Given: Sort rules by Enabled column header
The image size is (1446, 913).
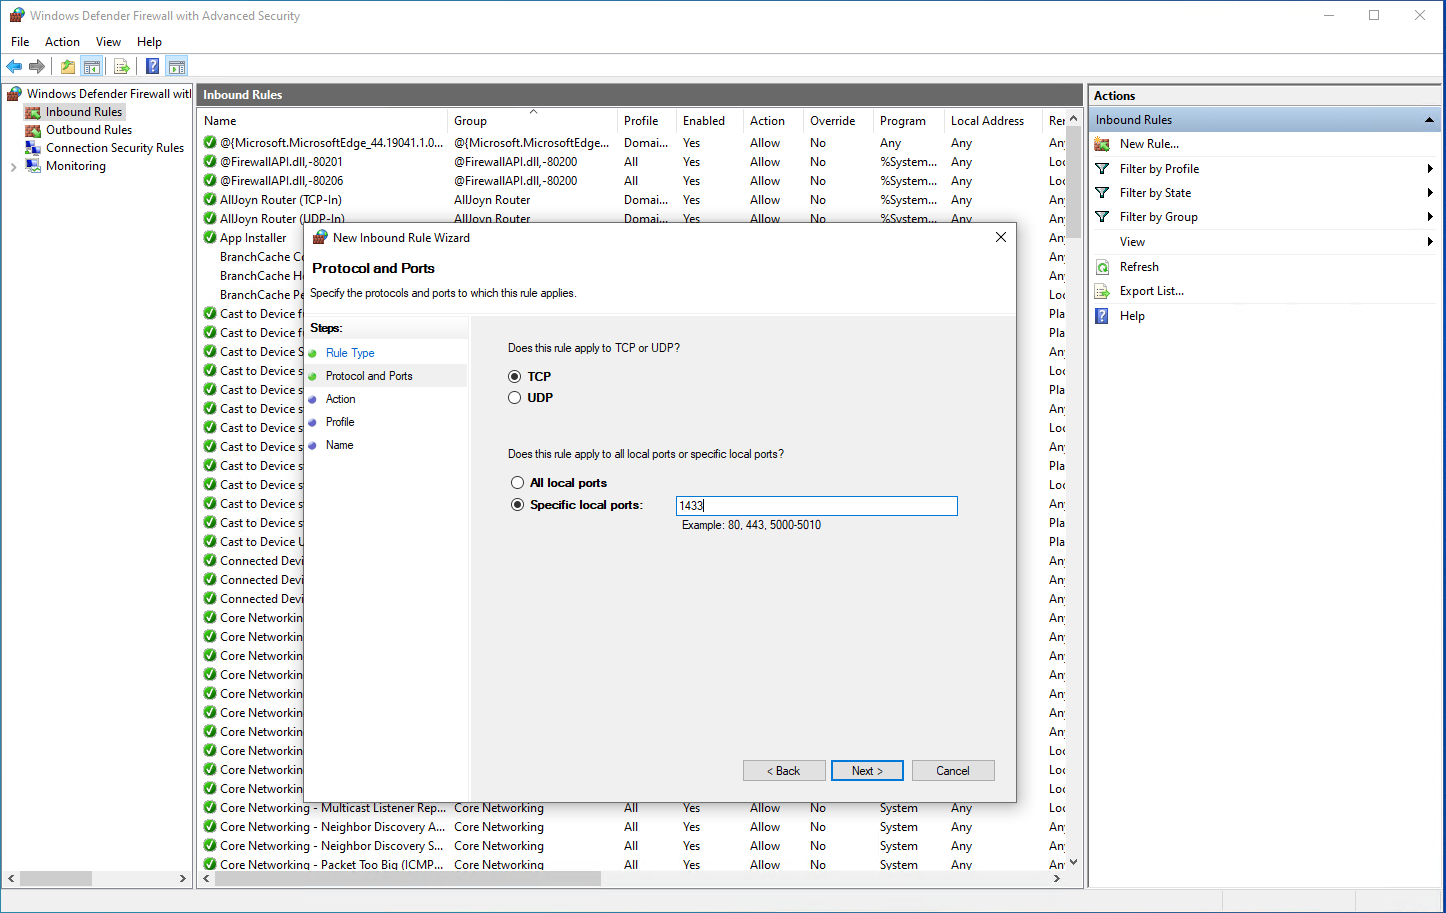Looking at the screenshot, I should pos(704,121).
